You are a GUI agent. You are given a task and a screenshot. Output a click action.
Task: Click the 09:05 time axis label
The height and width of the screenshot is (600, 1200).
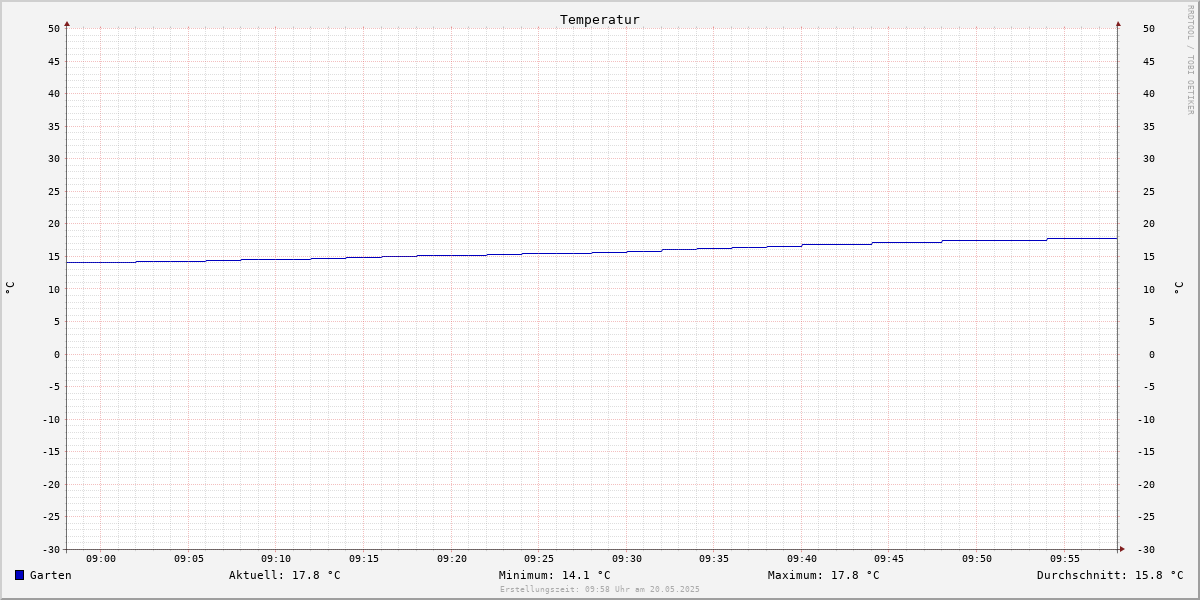189,559
